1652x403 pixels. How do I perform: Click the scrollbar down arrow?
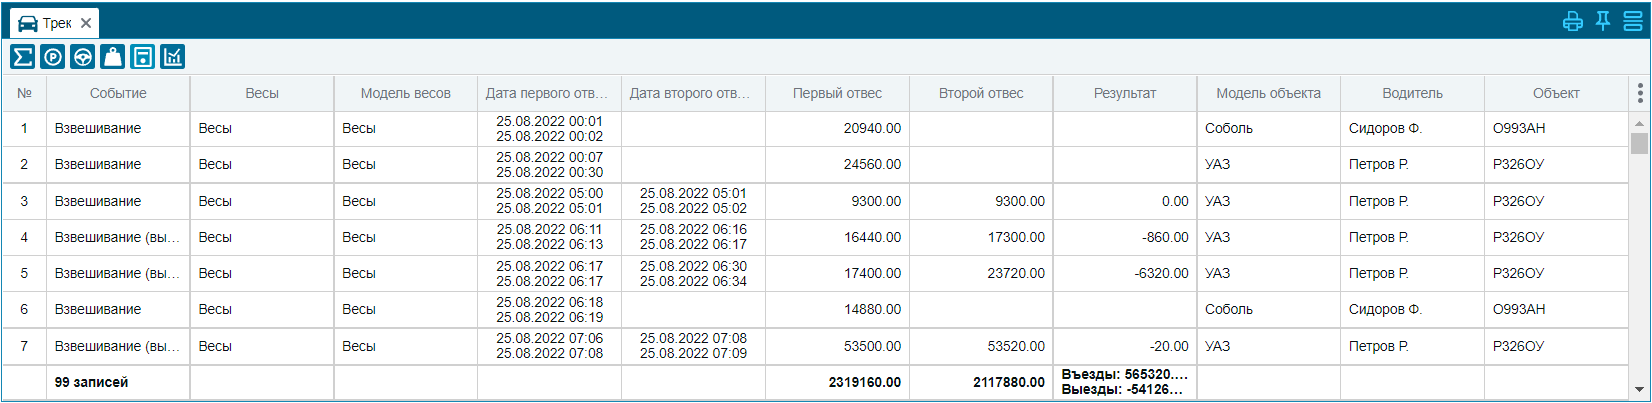(1639, 390)
